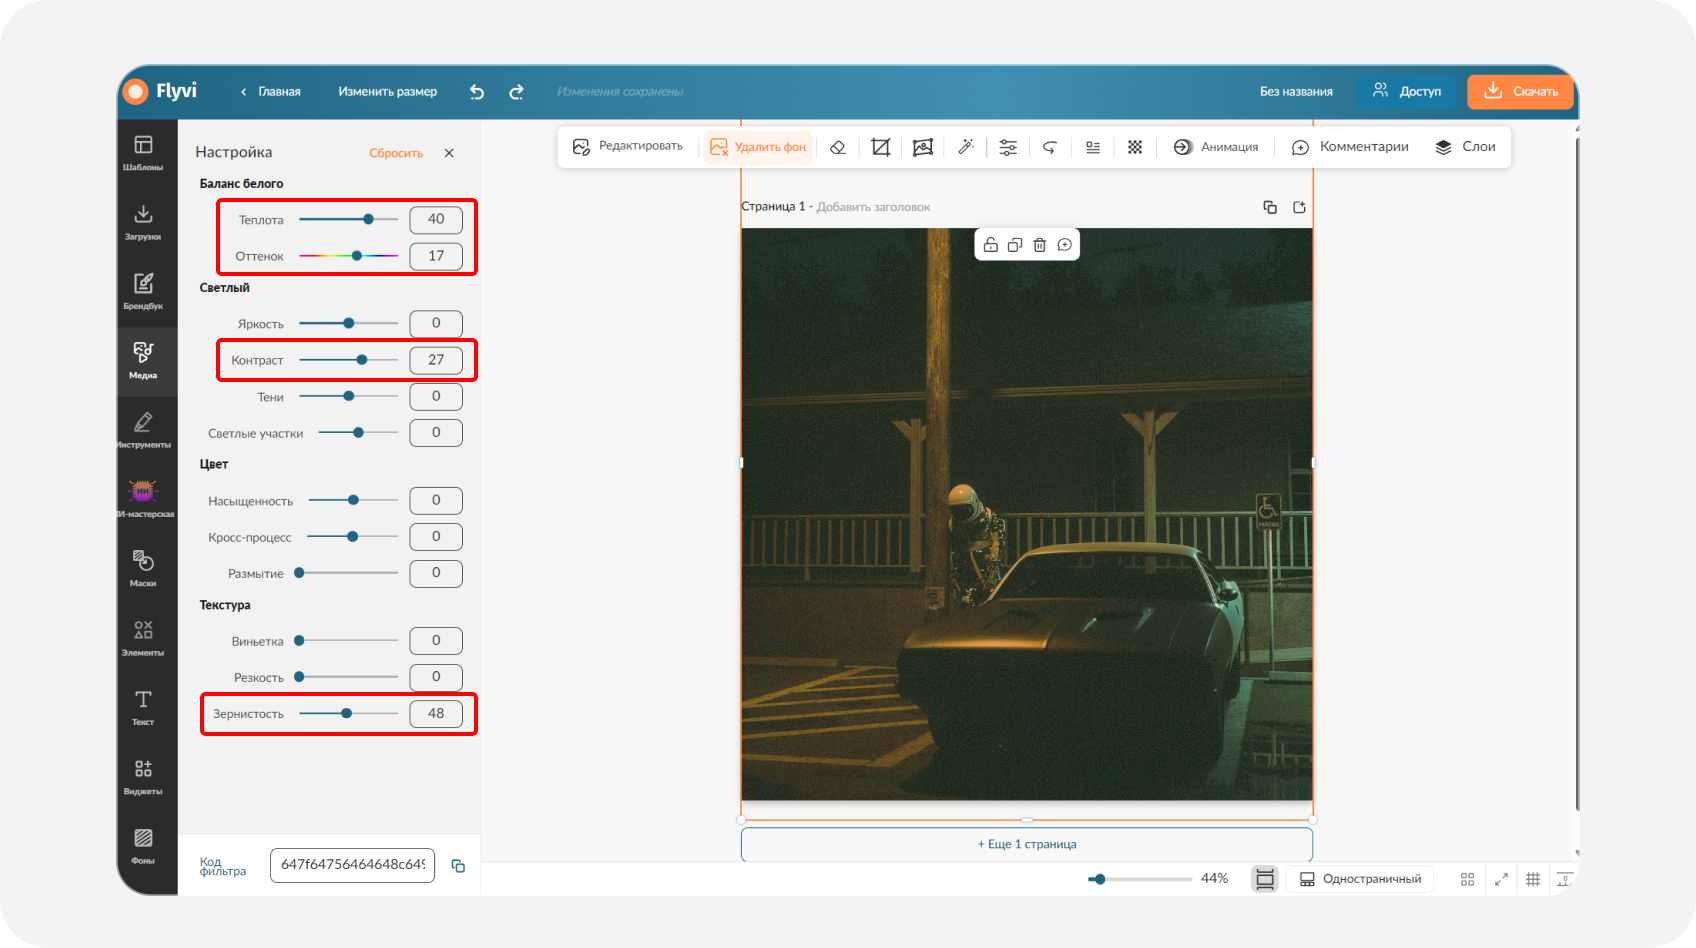The height and width of the screenshot is (948, 1696).
Task: Open the Брендбук sidebar panel
Action: pos(143,291)
